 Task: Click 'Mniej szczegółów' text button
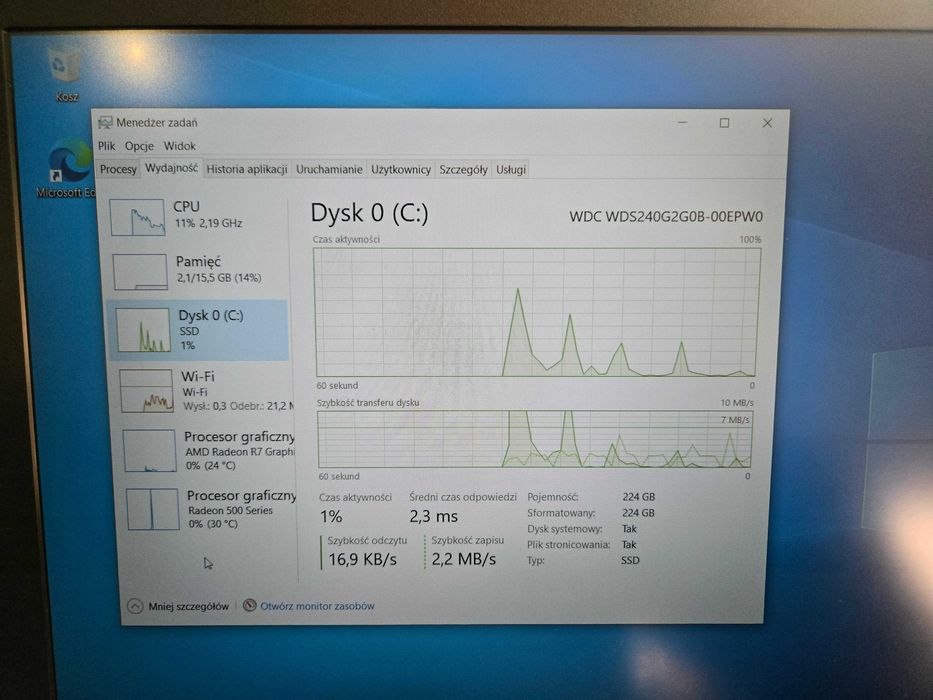click(189, 607)
